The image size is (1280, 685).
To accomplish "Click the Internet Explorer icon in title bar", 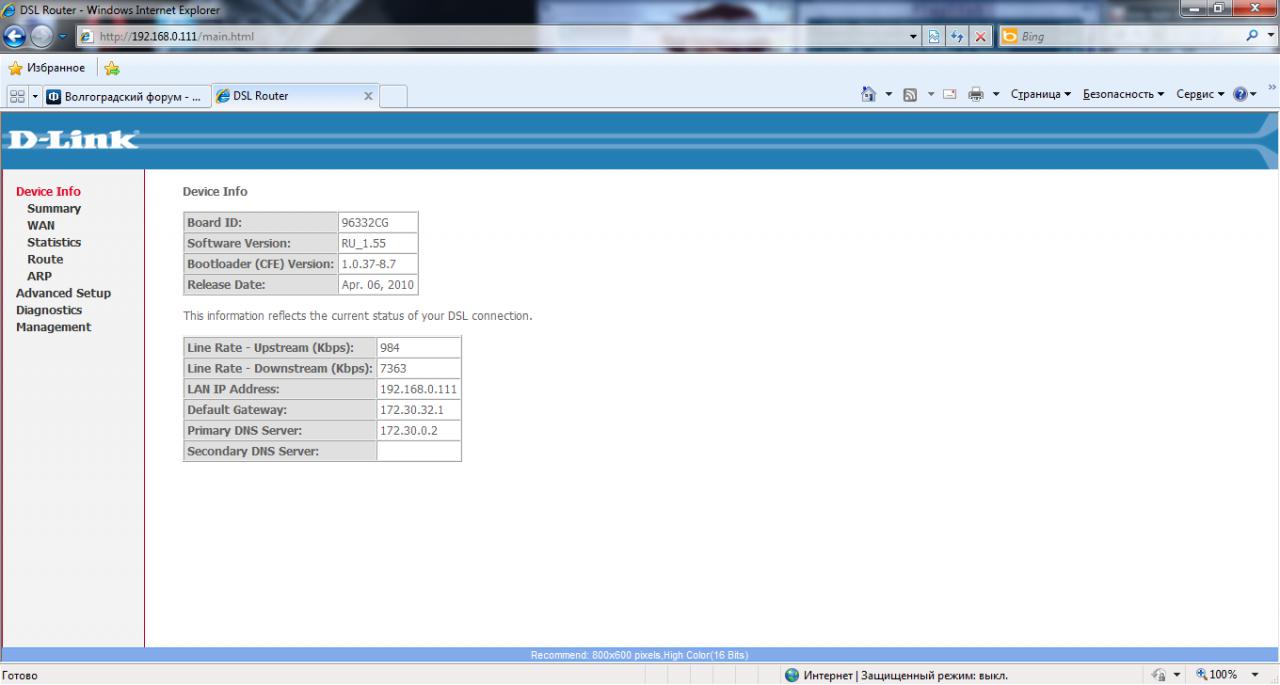I will pyautogui.click(x=9, y=10).
